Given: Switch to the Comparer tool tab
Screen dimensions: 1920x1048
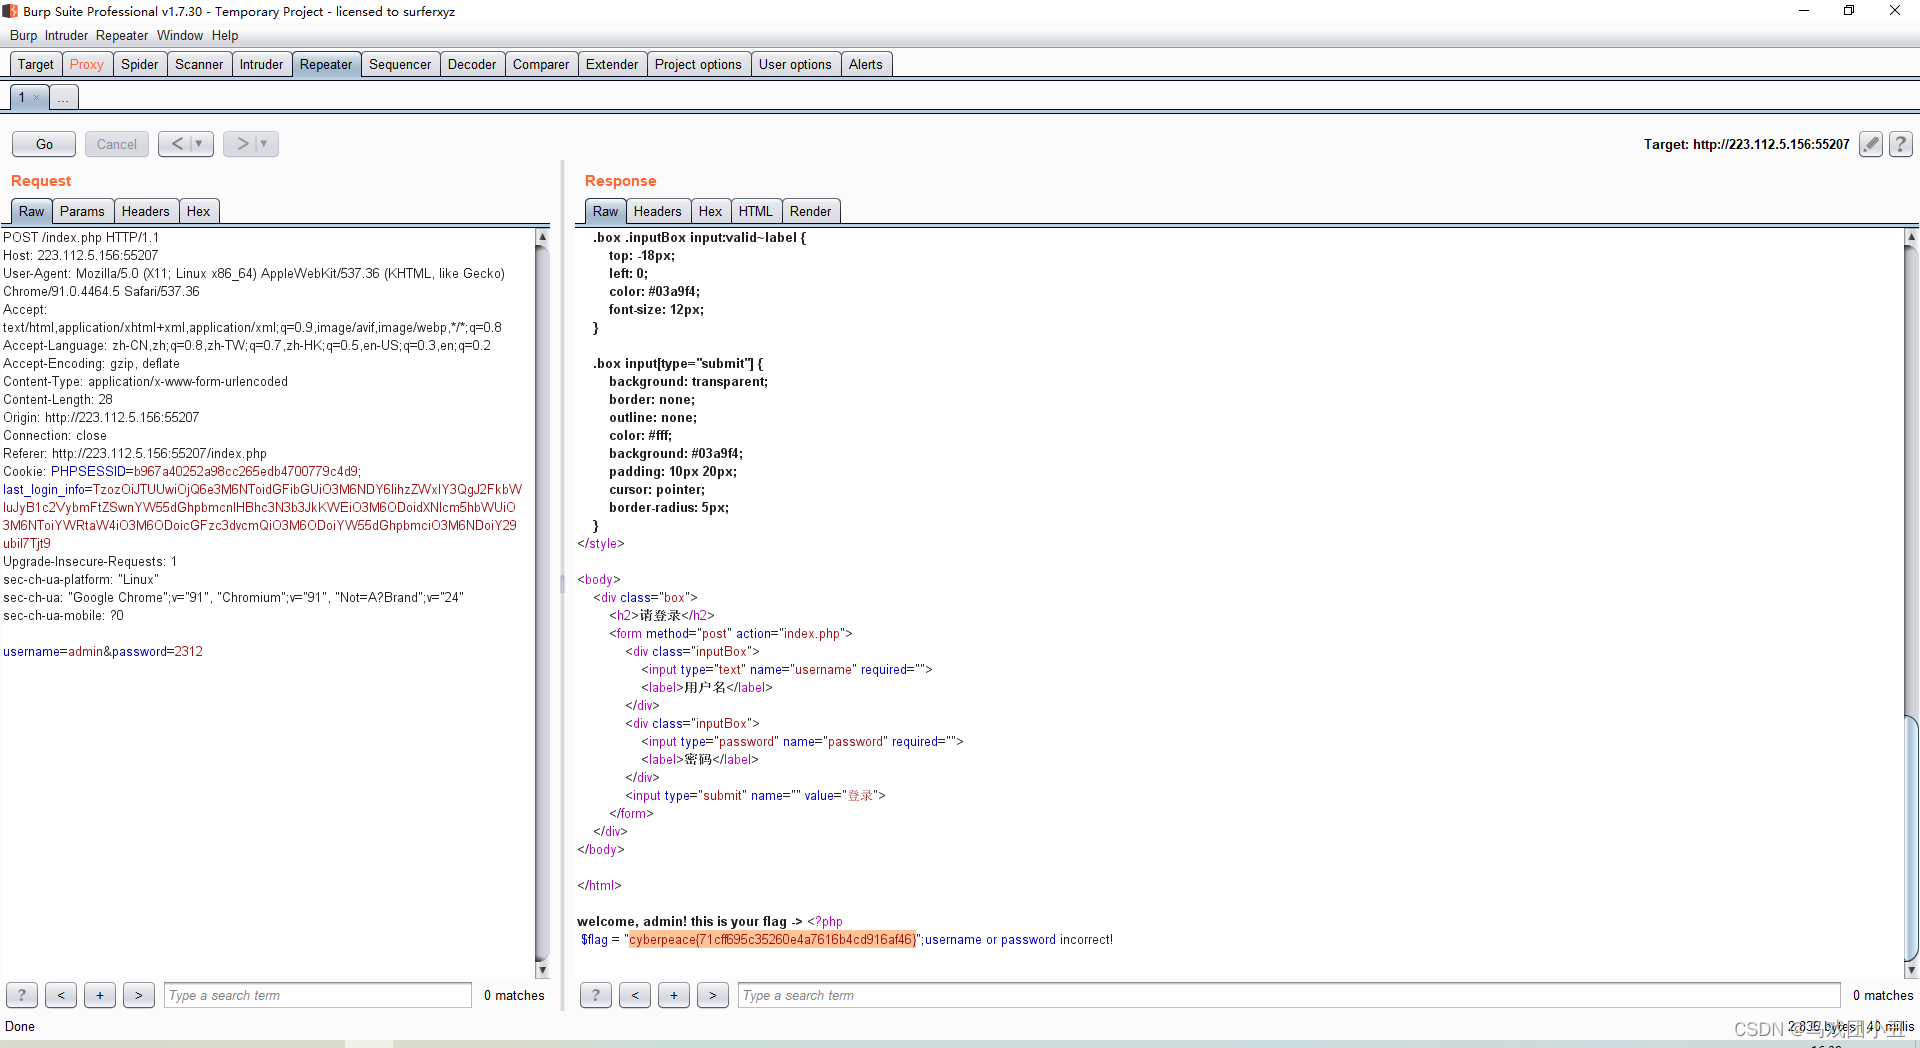Looking at the screenshot, I should [541, 64].
